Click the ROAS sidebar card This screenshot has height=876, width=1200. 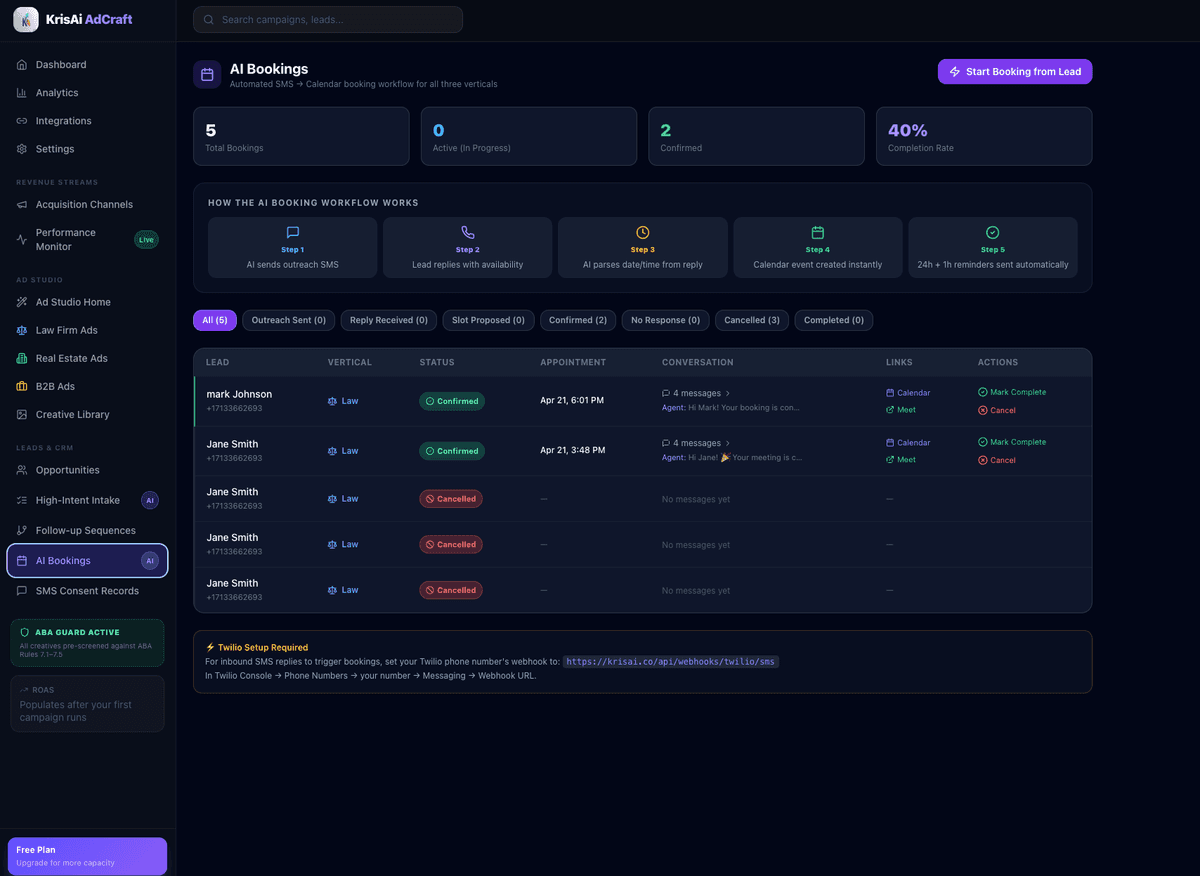(x=87, y=704)
